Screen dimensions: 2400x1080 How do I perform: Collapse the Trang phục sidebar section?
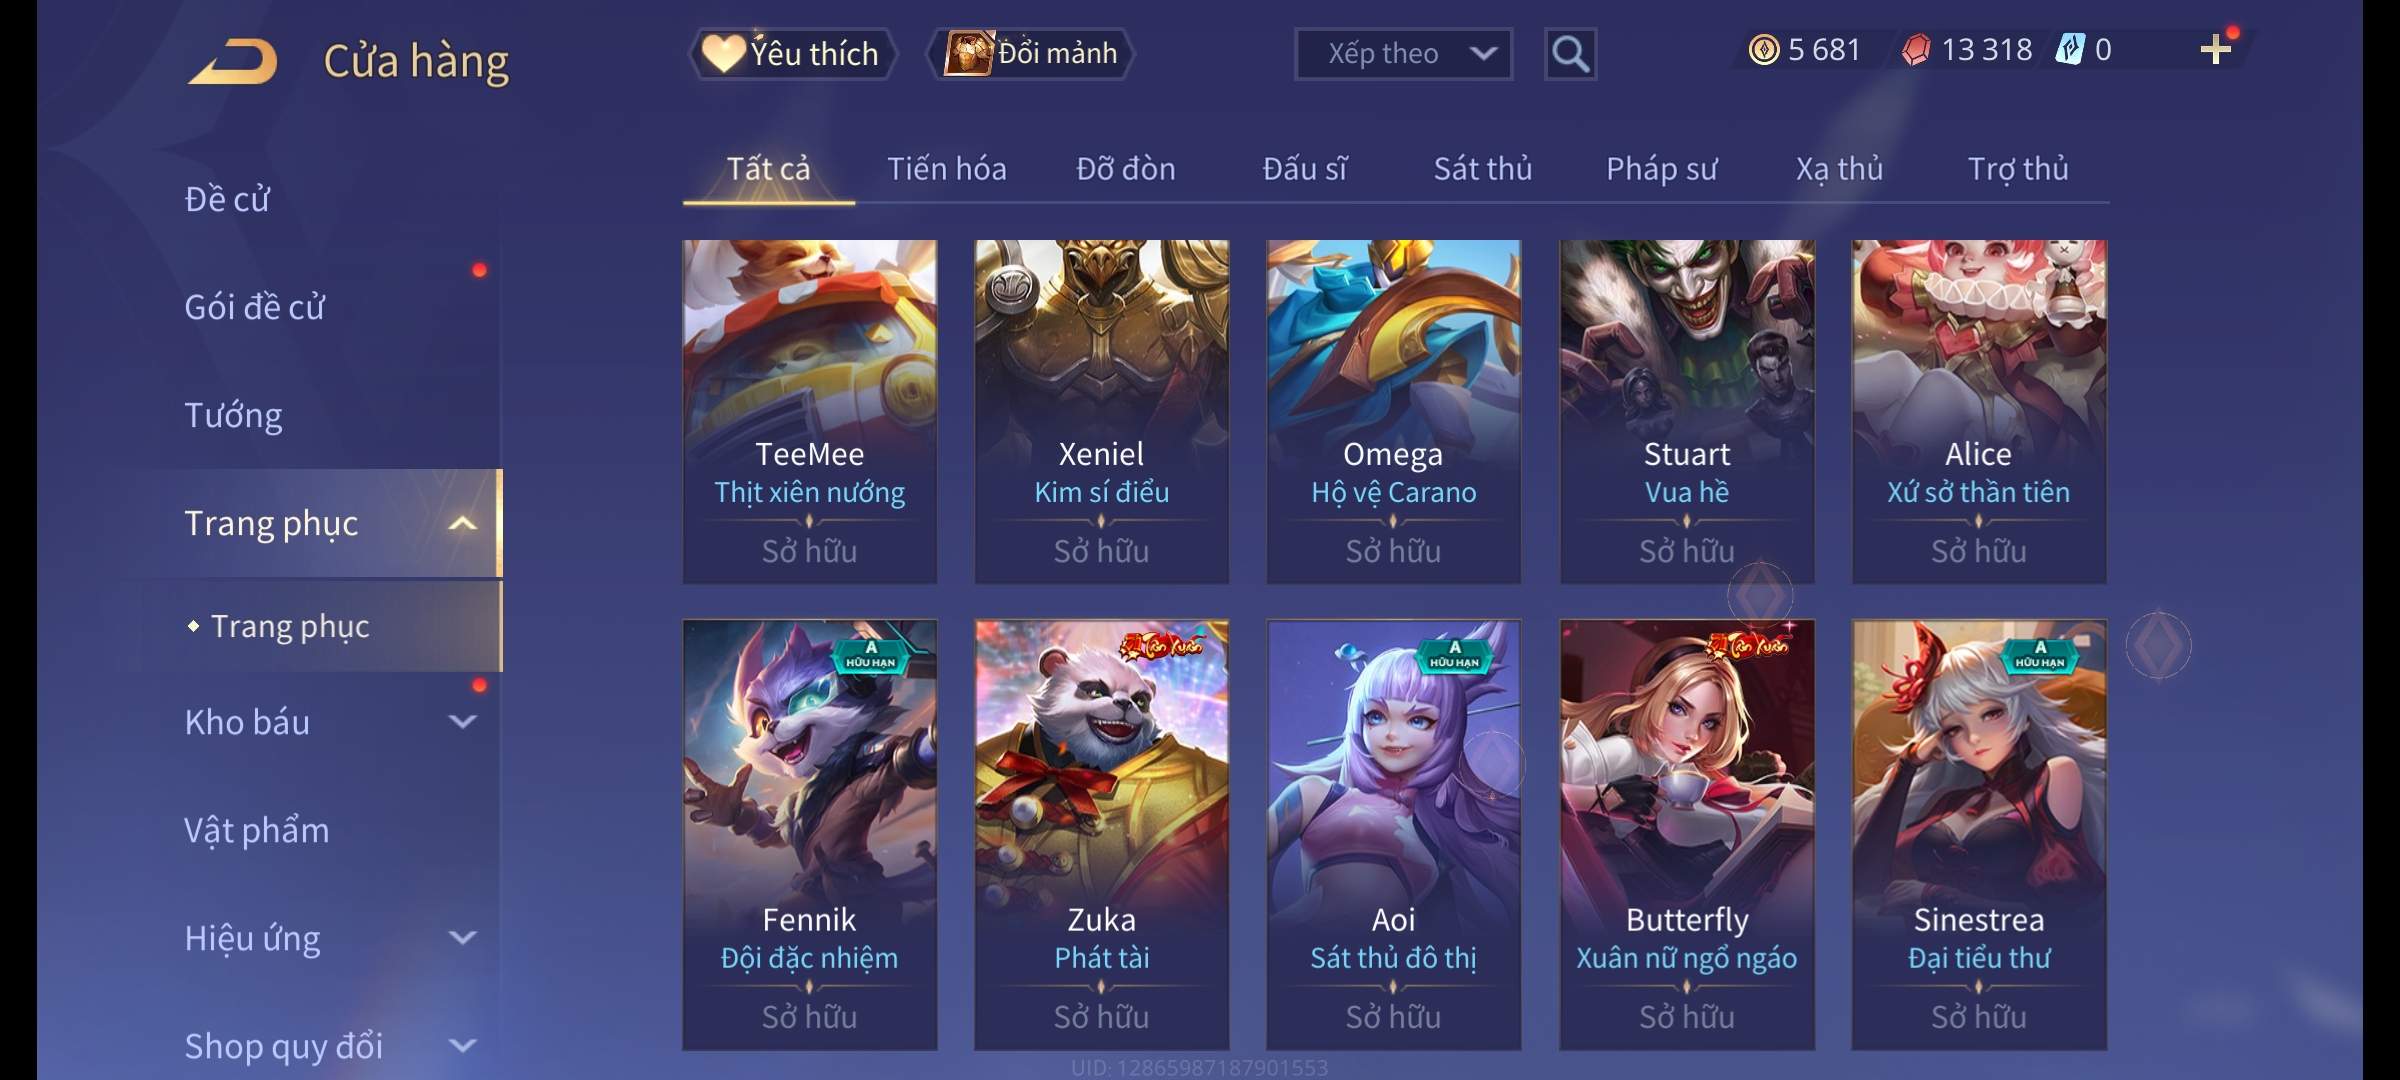tap(462, 523)
